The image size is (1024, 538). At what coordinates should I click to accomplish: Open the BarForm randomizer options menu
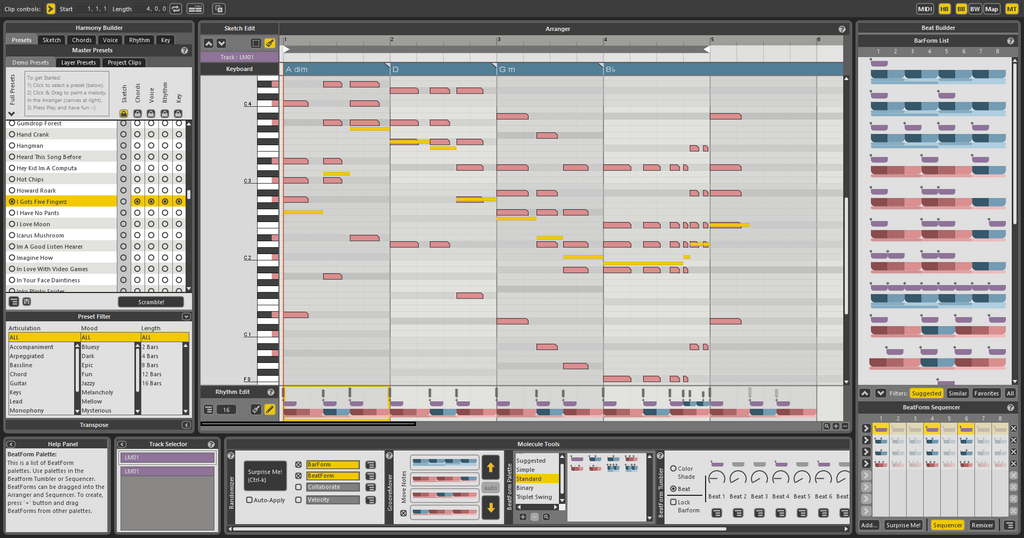point(370,465)
